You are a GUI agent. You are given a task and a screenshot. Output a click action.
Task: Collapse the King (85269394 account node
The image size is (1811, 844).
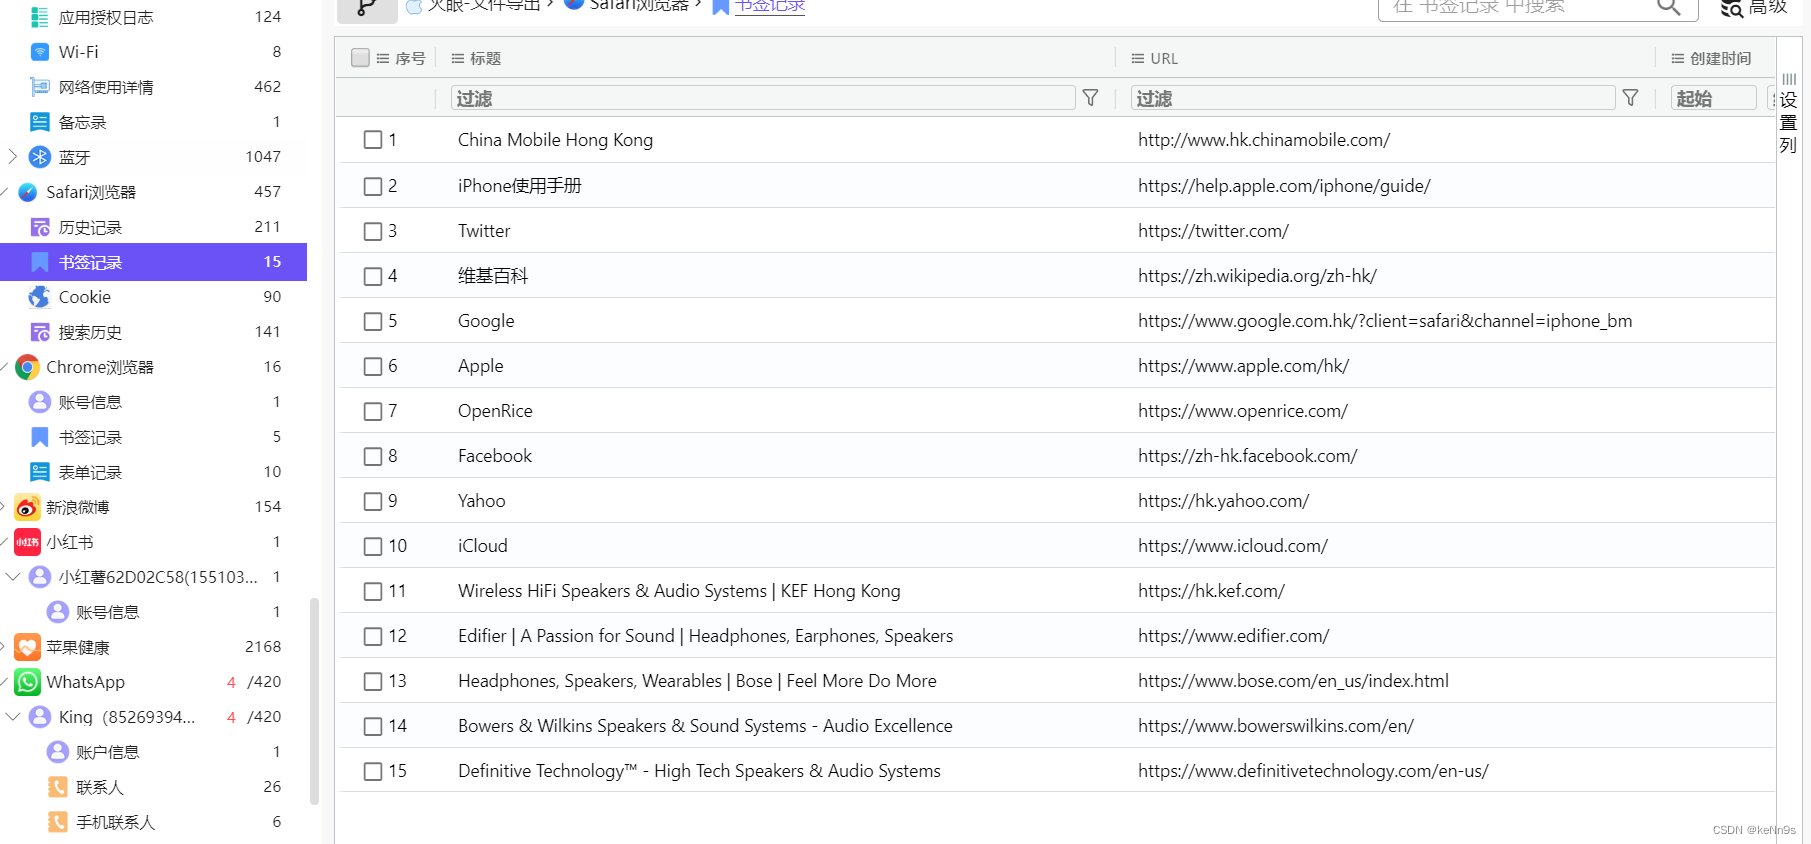pyautogui.click(x=13, y=717)
